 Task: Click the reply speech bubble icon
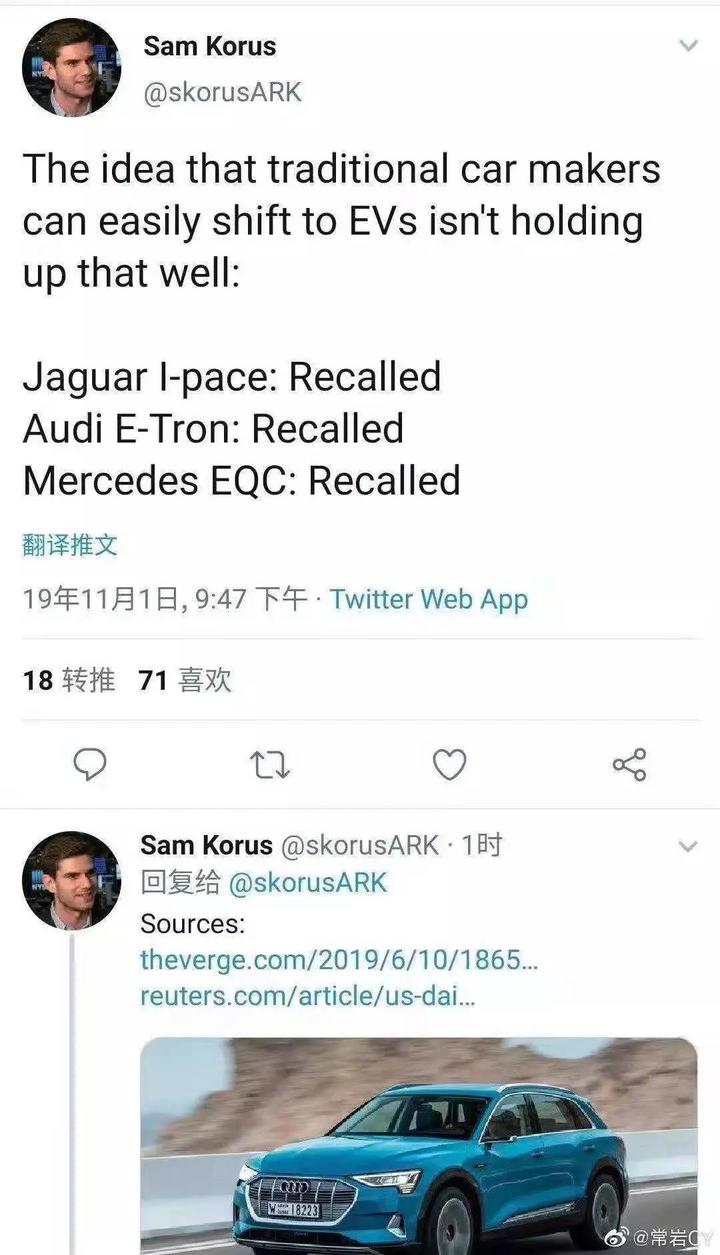click(91, 765)
